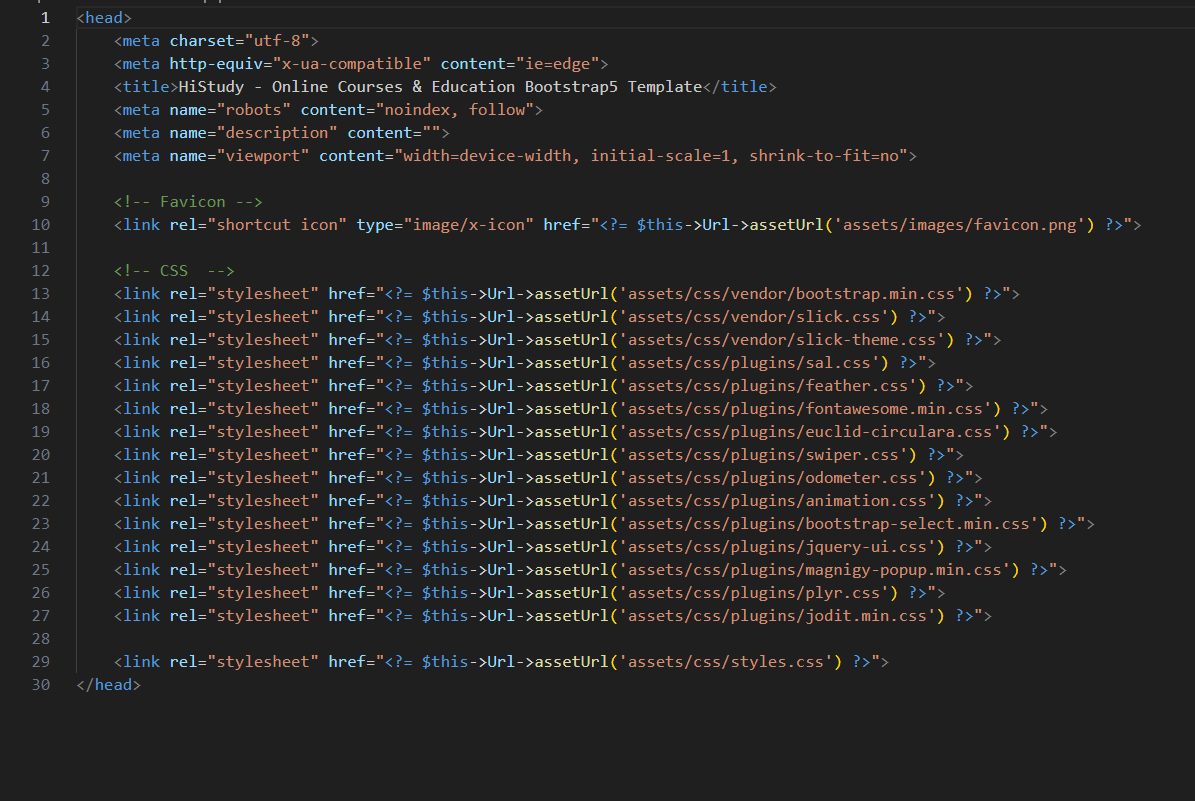1195x801 pixels.
Task: Click the charset "utf-8" value
Action: [277, 40]
